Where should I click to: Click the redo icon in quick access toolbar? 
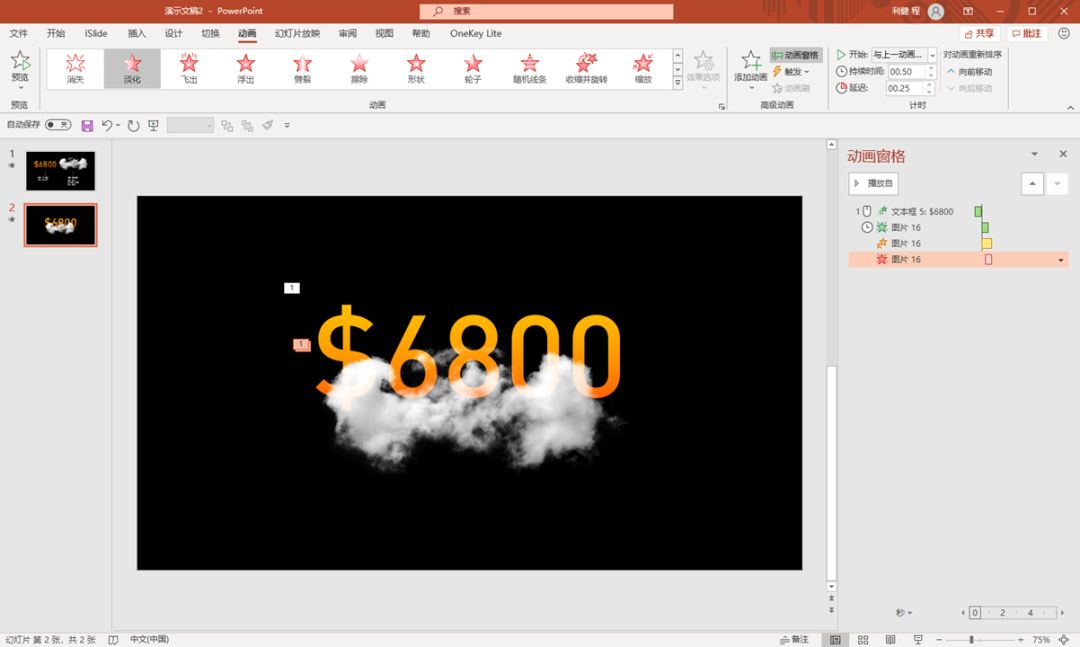click(134, 125)
